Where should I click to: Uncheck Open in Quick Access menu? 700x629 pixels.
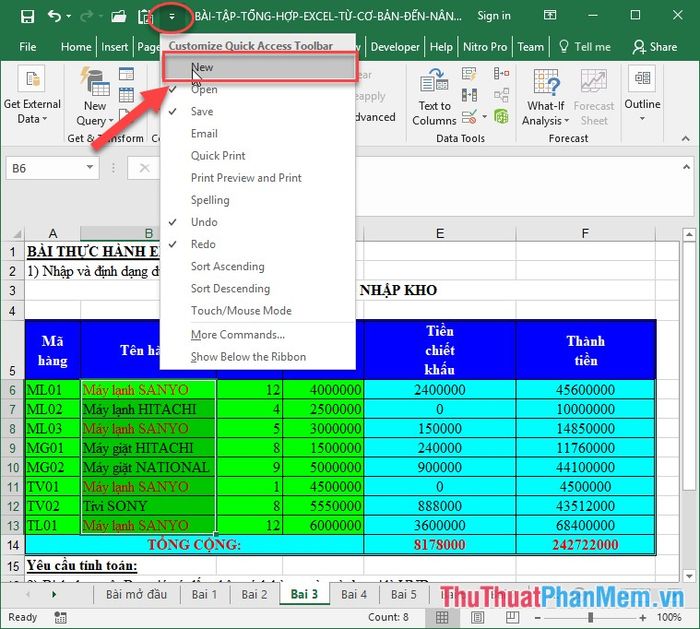[x=204, y=90]
